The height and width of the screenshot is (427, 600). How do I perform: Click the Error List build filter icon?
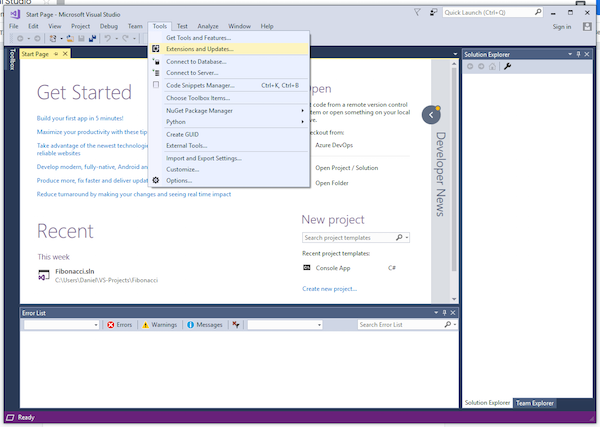point(236,324)
